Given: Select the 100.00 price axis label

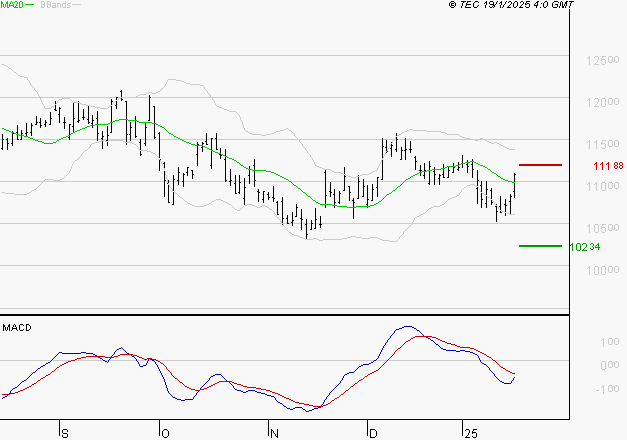Looking at the screenshot, I should 603,270.
